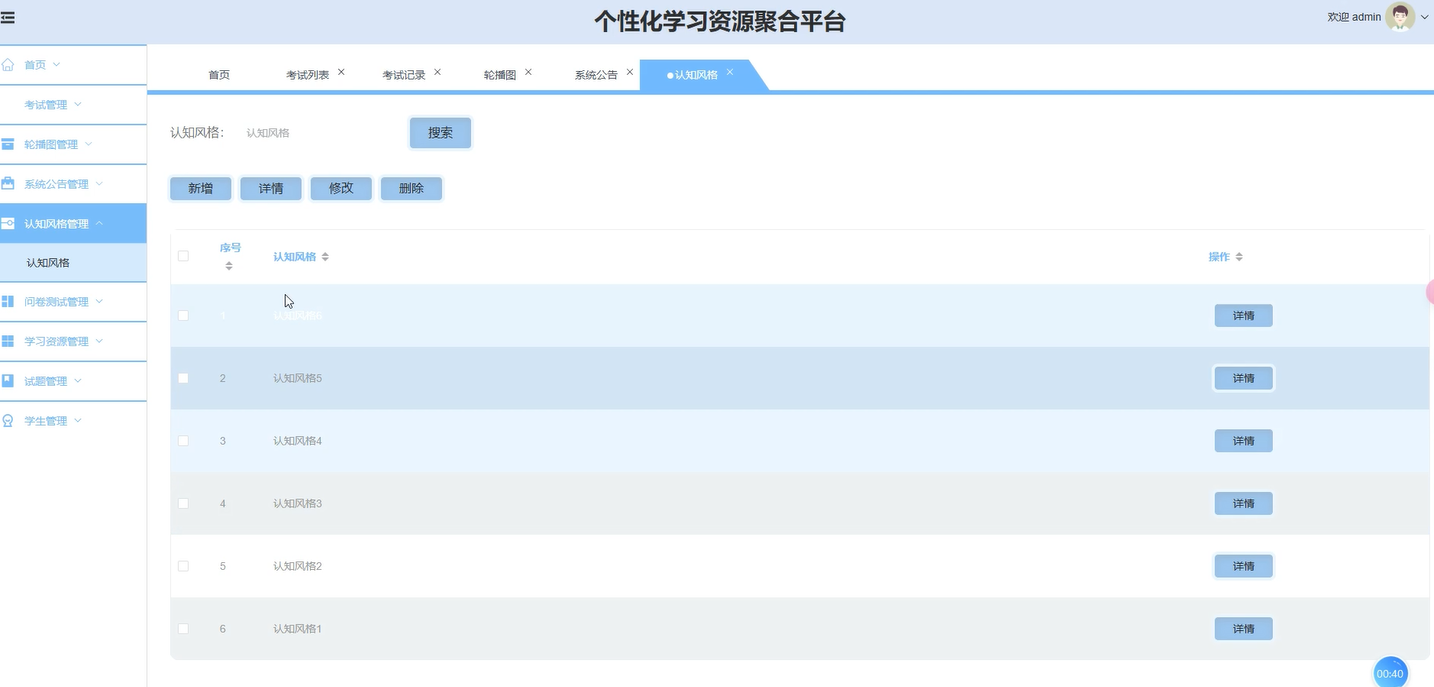
Task: Click the 系统公告管理 briefcase icon
Action: (x=8, y=184)
